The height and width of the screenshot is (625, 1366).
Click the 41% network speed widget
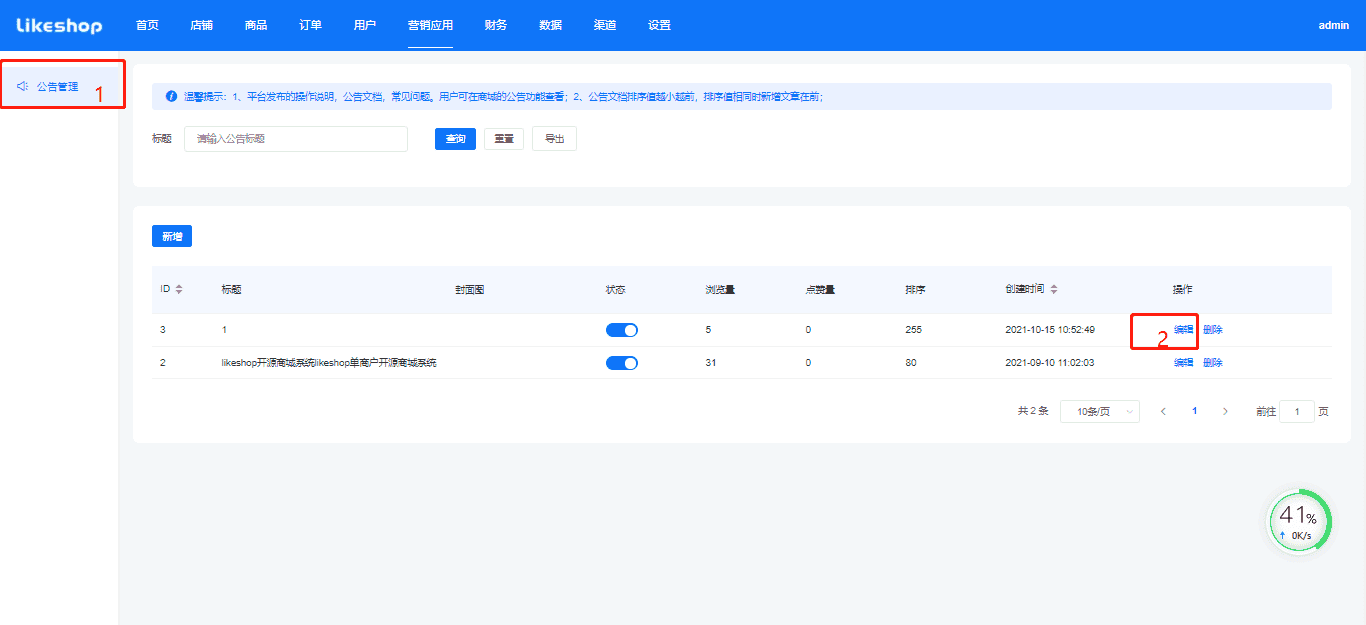[x=1300, y=520]
